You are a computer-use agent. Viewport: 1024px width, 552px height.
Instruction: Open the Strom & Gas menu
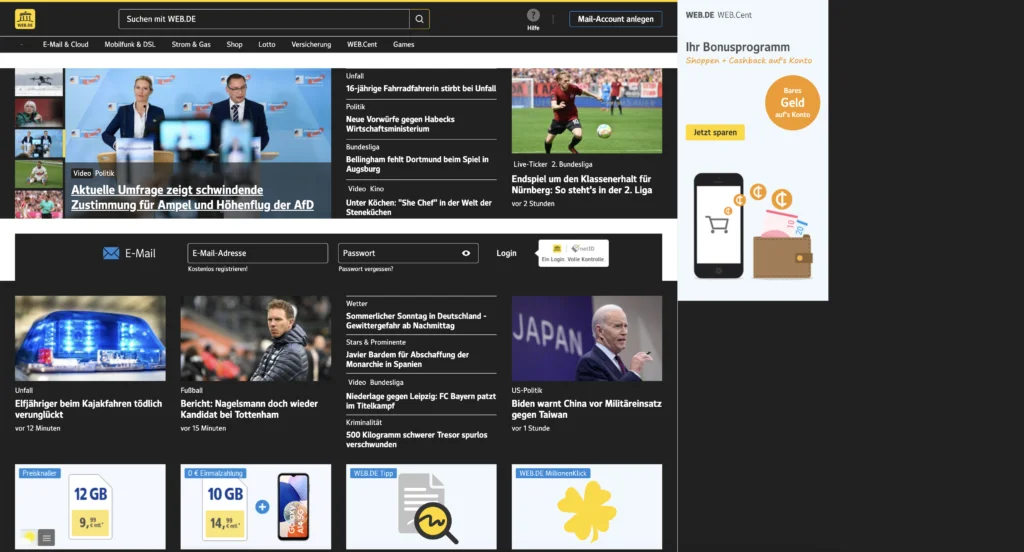pyautogui.click(x=191, y=44)
